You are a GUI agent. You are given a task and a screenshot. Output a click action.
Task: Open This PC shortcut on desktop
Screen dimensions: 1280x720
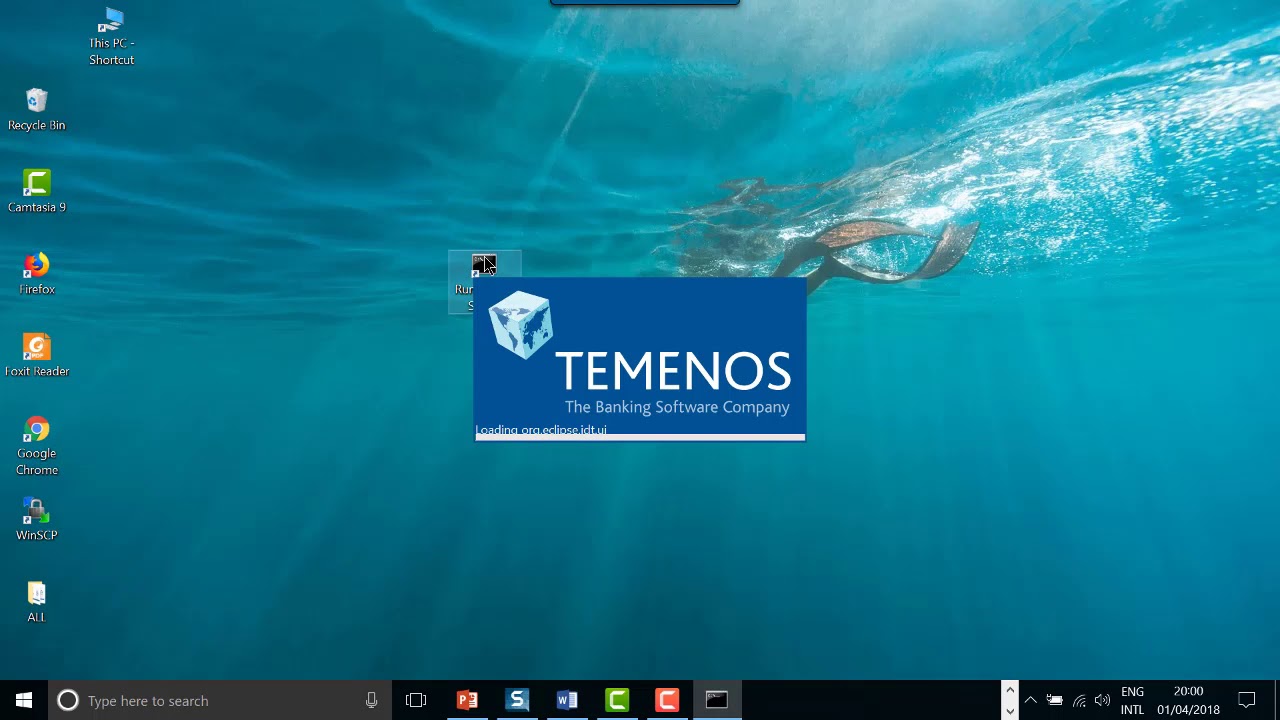coord(112,37)
